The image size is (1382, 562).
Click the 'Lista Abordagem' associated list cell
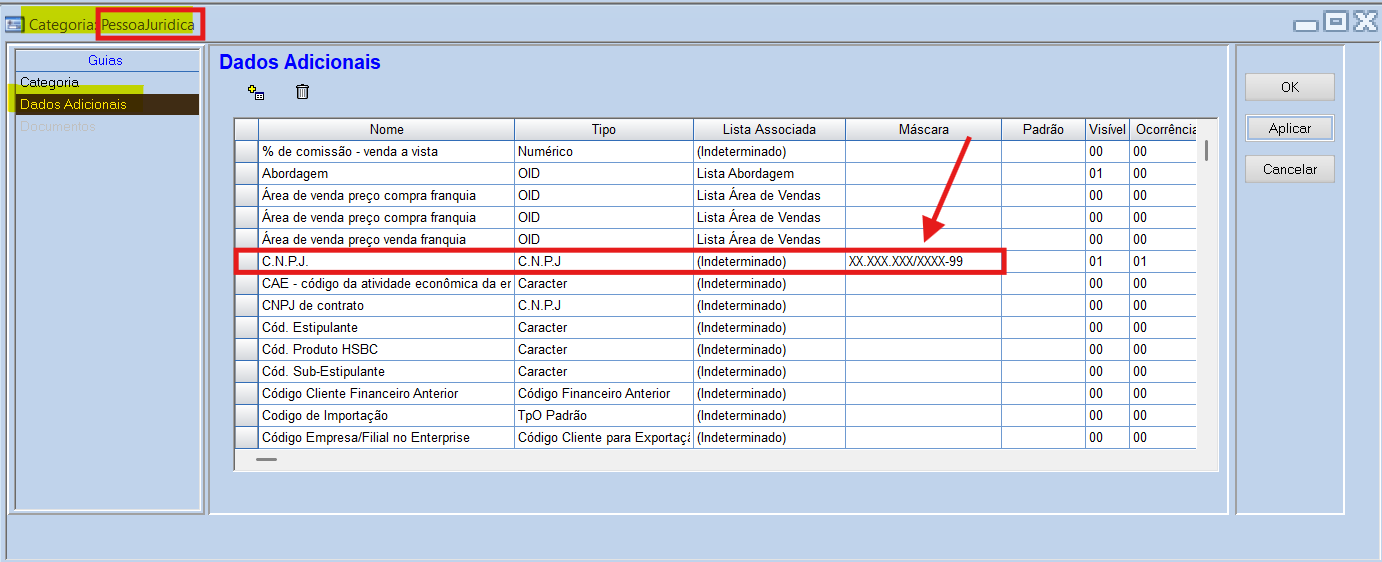pos(769,173)
